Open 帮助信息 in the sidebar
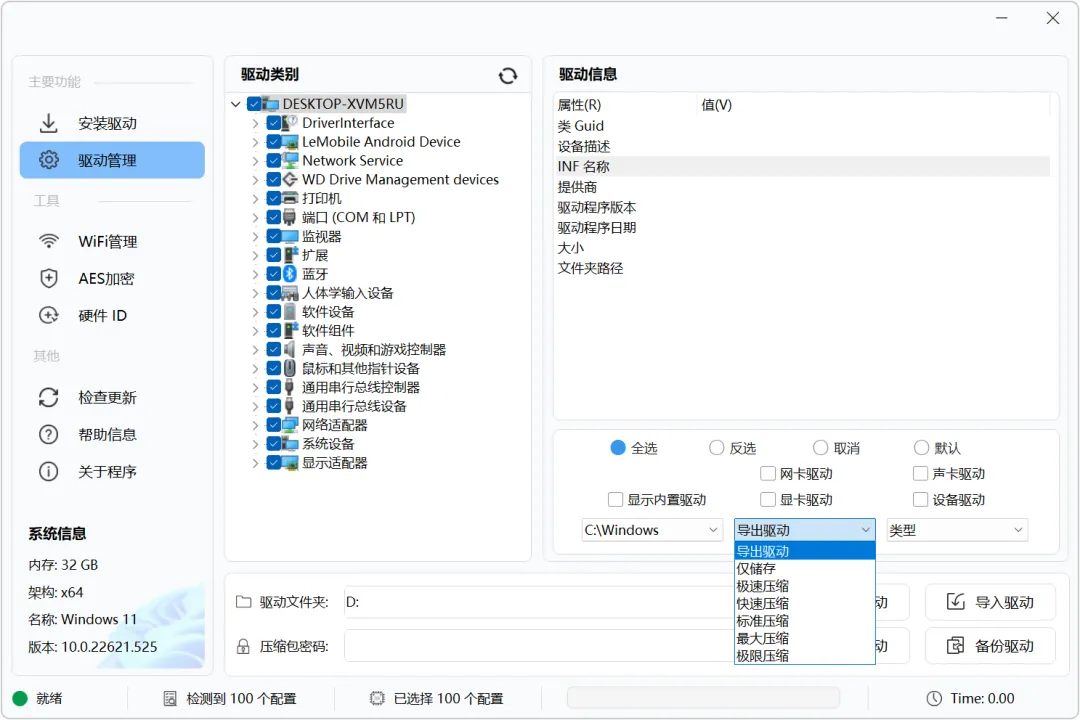 click(112, 435)
